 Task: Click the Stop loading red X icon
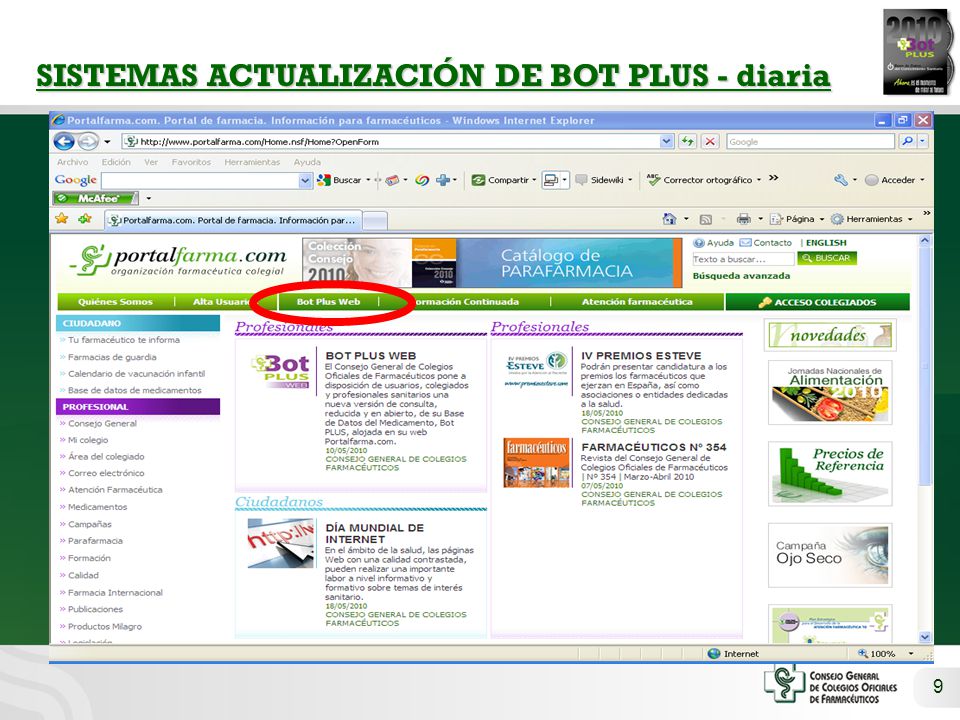[x=710, y=141]
